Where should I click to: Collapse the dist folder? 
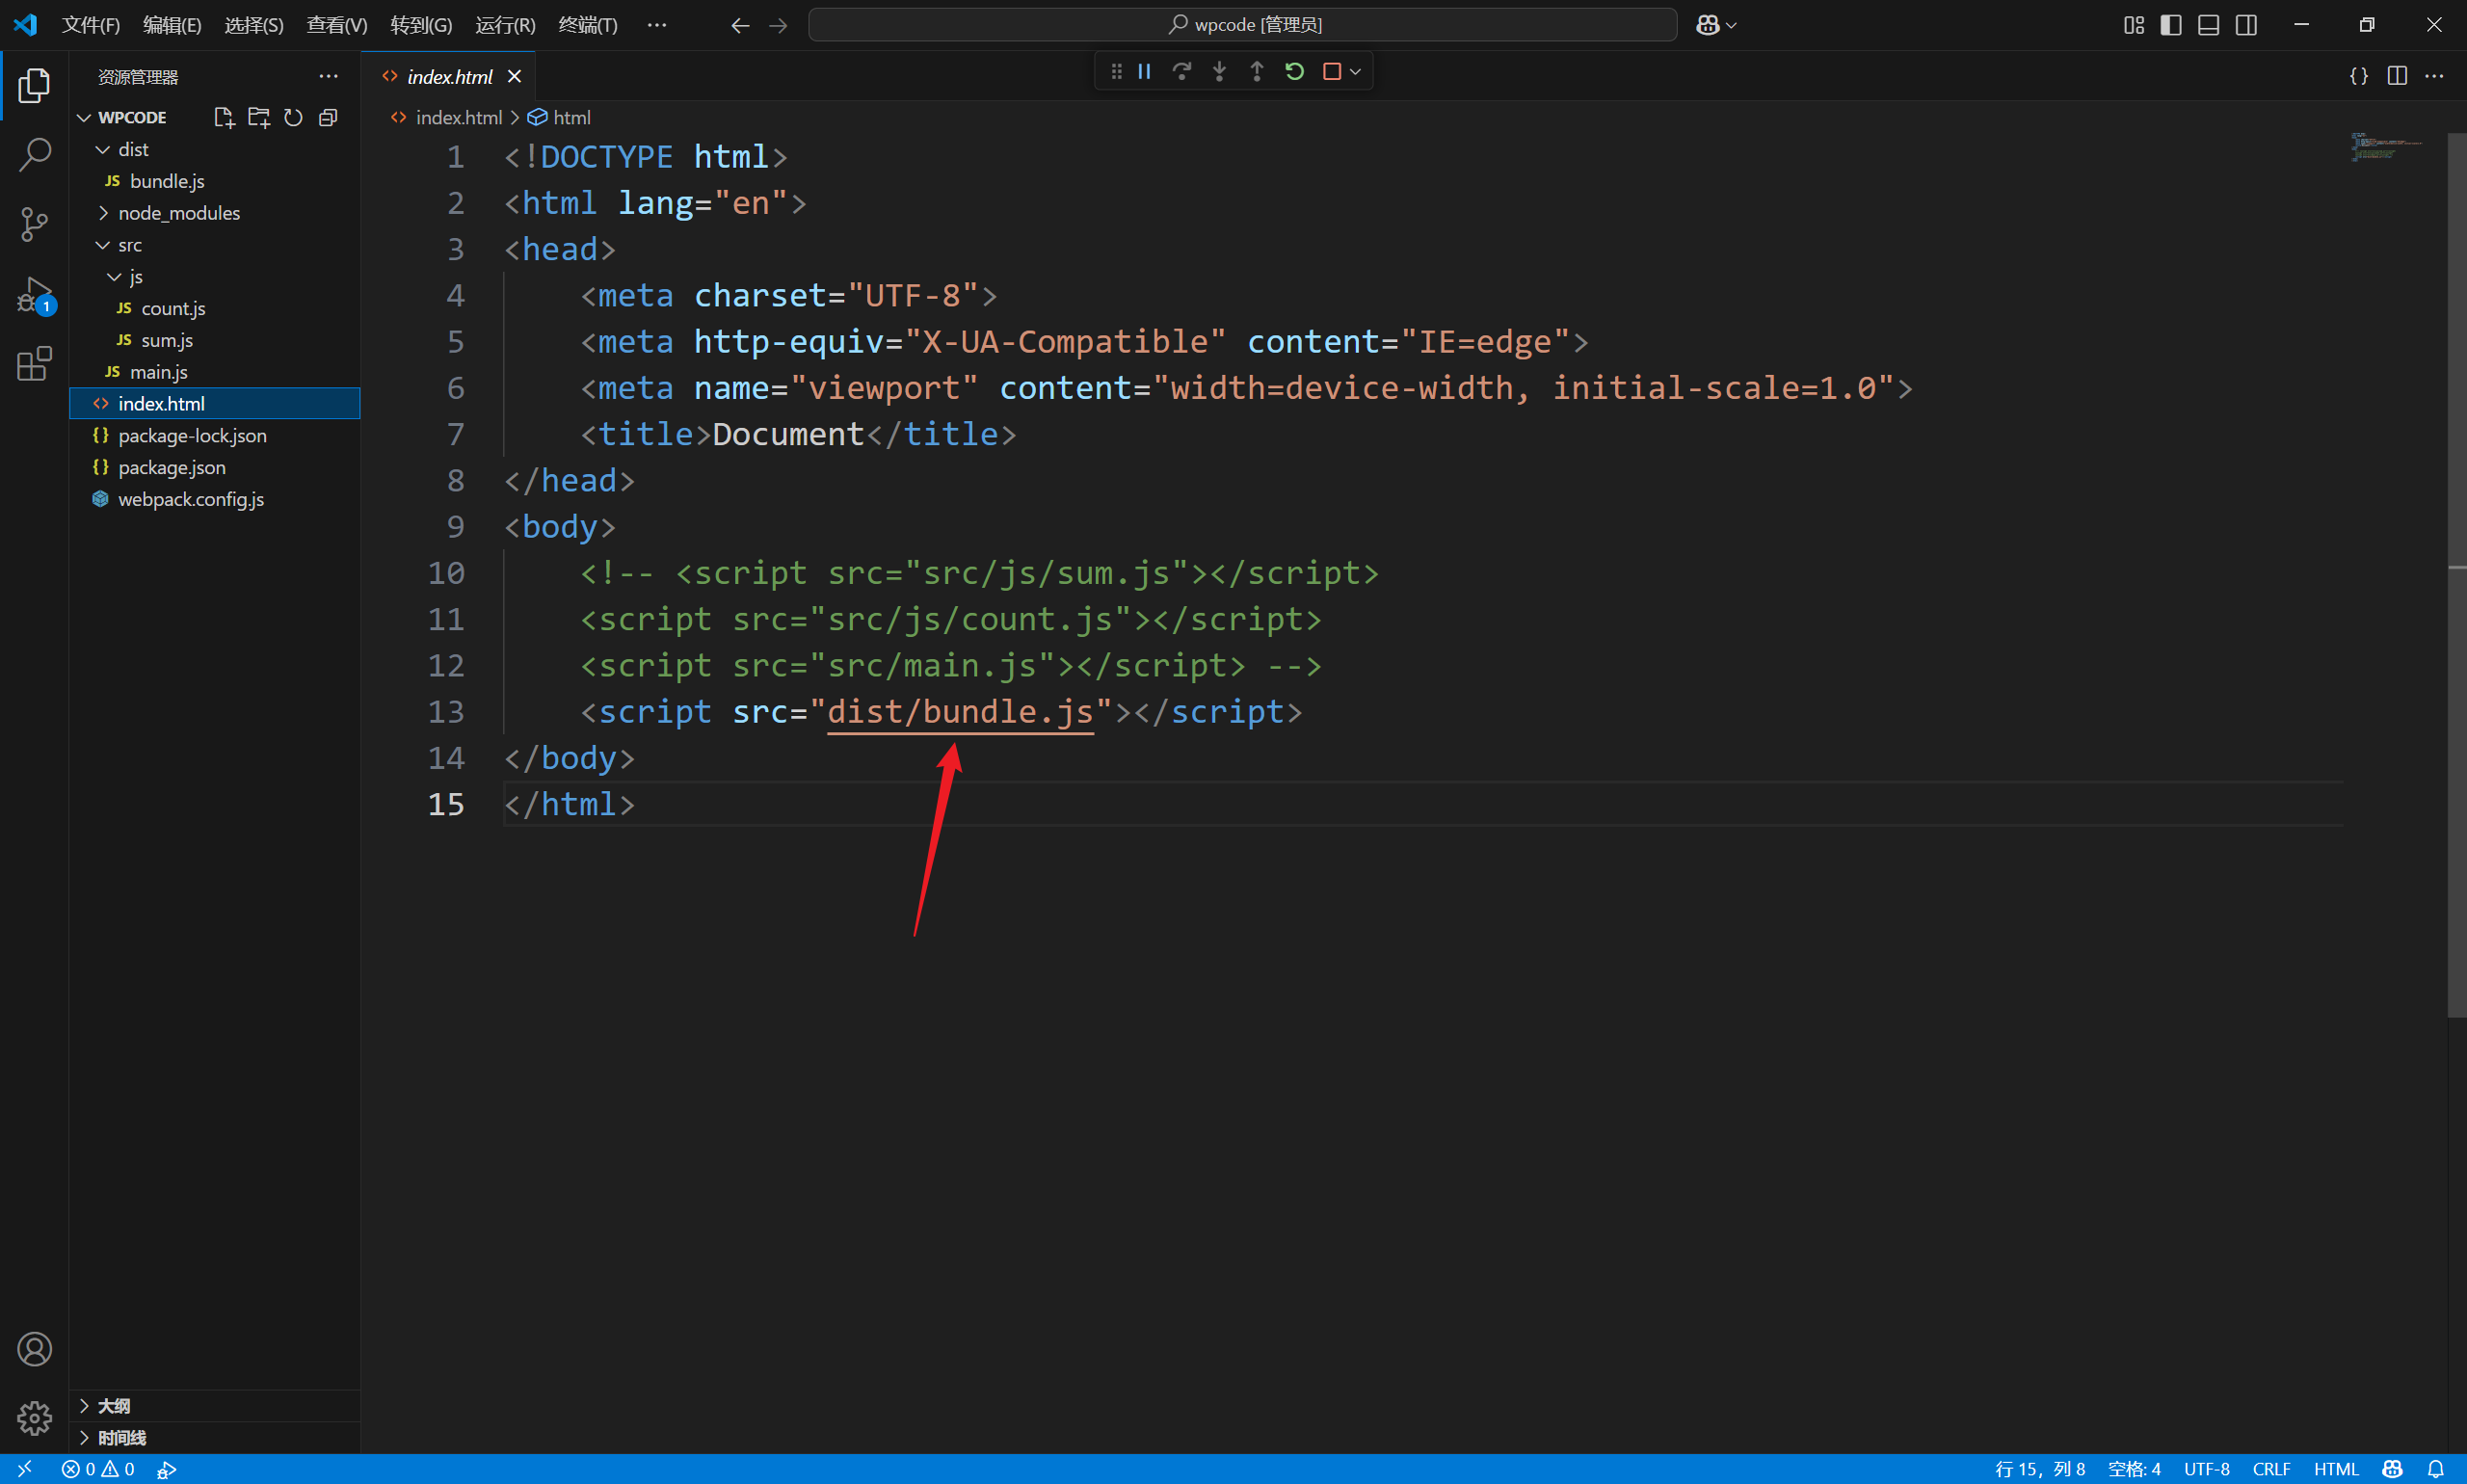103,149
